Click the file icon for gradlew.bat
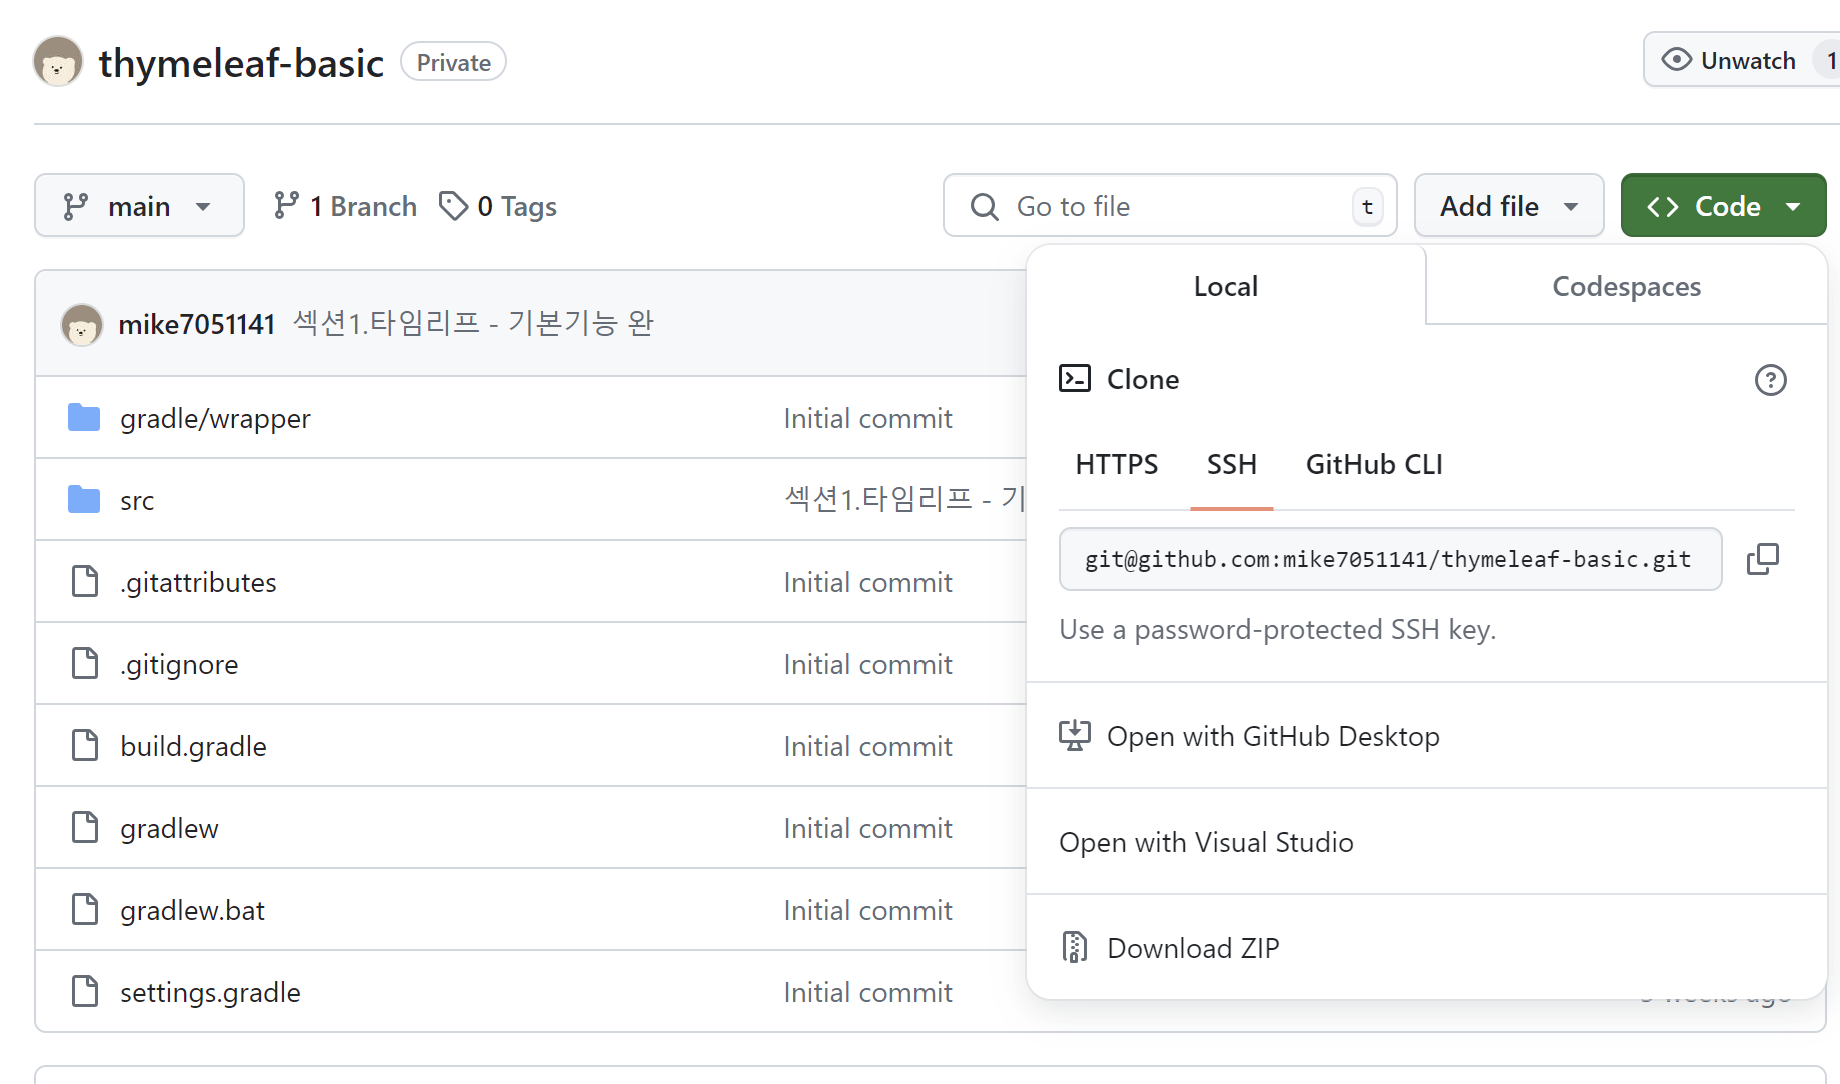Image resolution: width=1840 pixels, height=1084 pixels. 85,909
